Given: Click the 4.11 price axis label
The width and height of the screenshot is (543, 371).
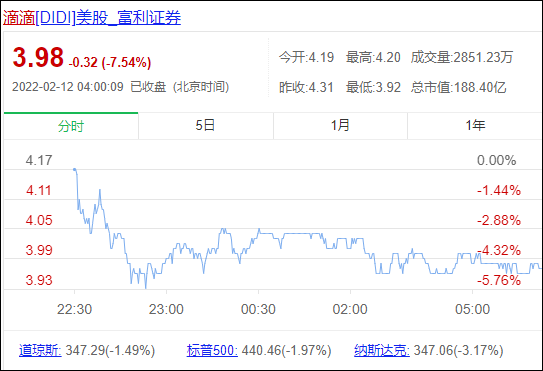Looking at the screenshot, I should 39,190.
